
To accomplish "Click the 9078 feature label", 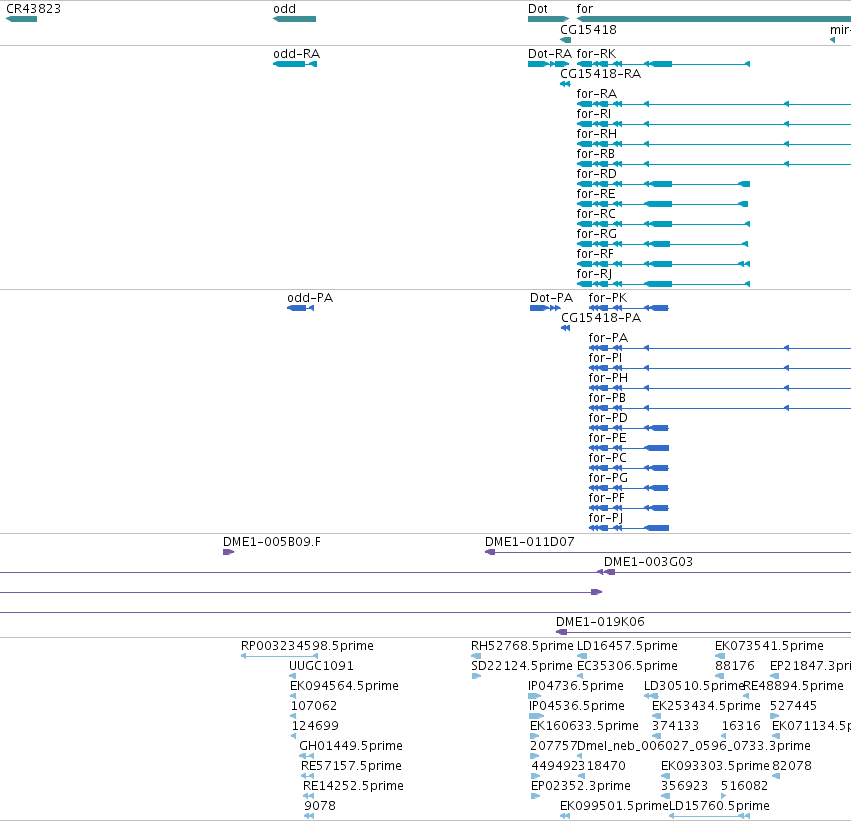I will click(x=320, y=806).
